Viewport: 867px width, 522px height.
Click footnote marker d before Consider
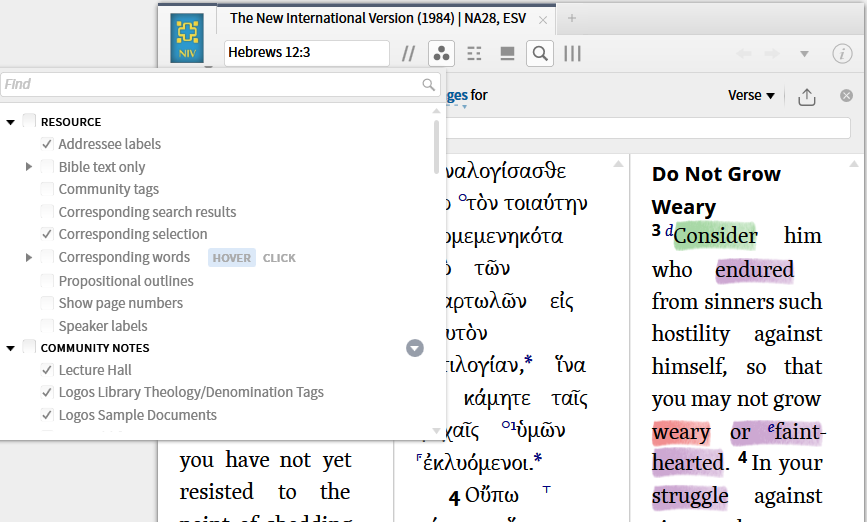pyautogui.click(x=669, y=230)
